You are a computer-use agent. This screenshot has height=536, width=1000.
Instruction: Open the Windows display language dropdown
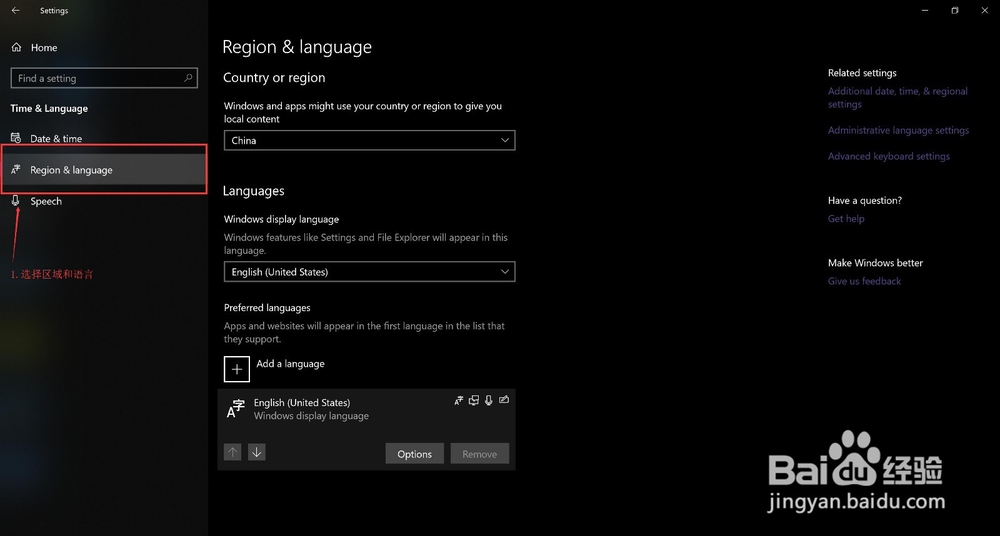[x=369, y=272]
